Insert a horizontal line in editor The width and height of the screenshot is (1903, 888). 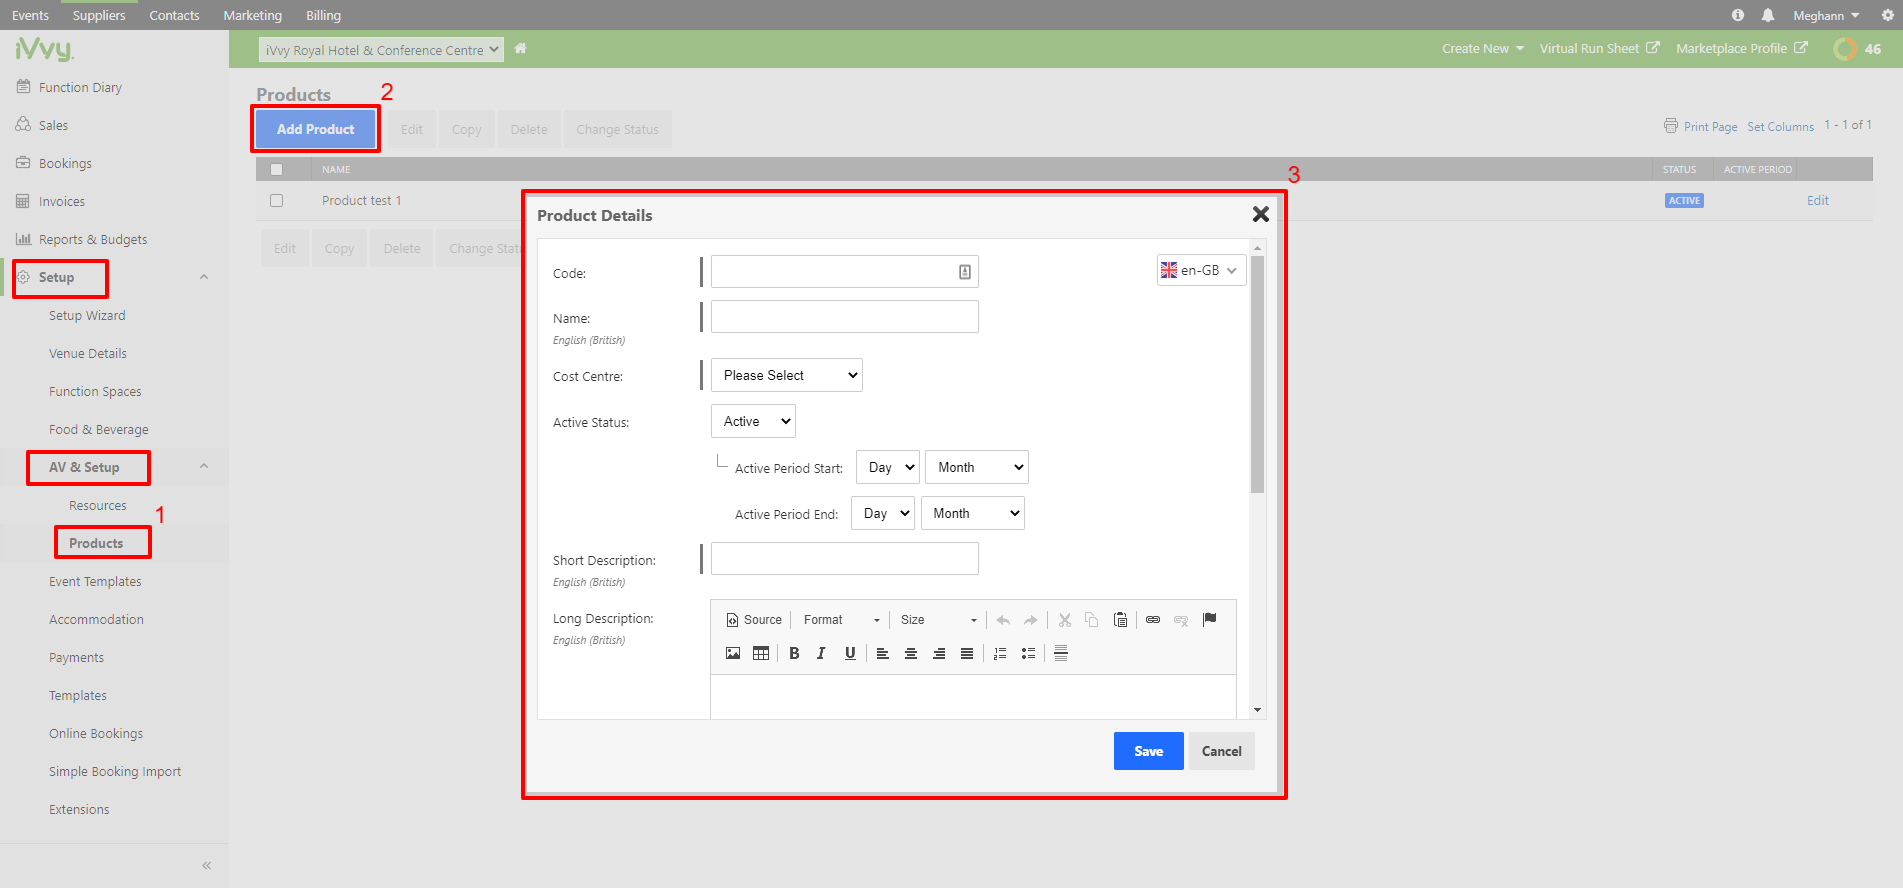click(x=1061, y=653)
